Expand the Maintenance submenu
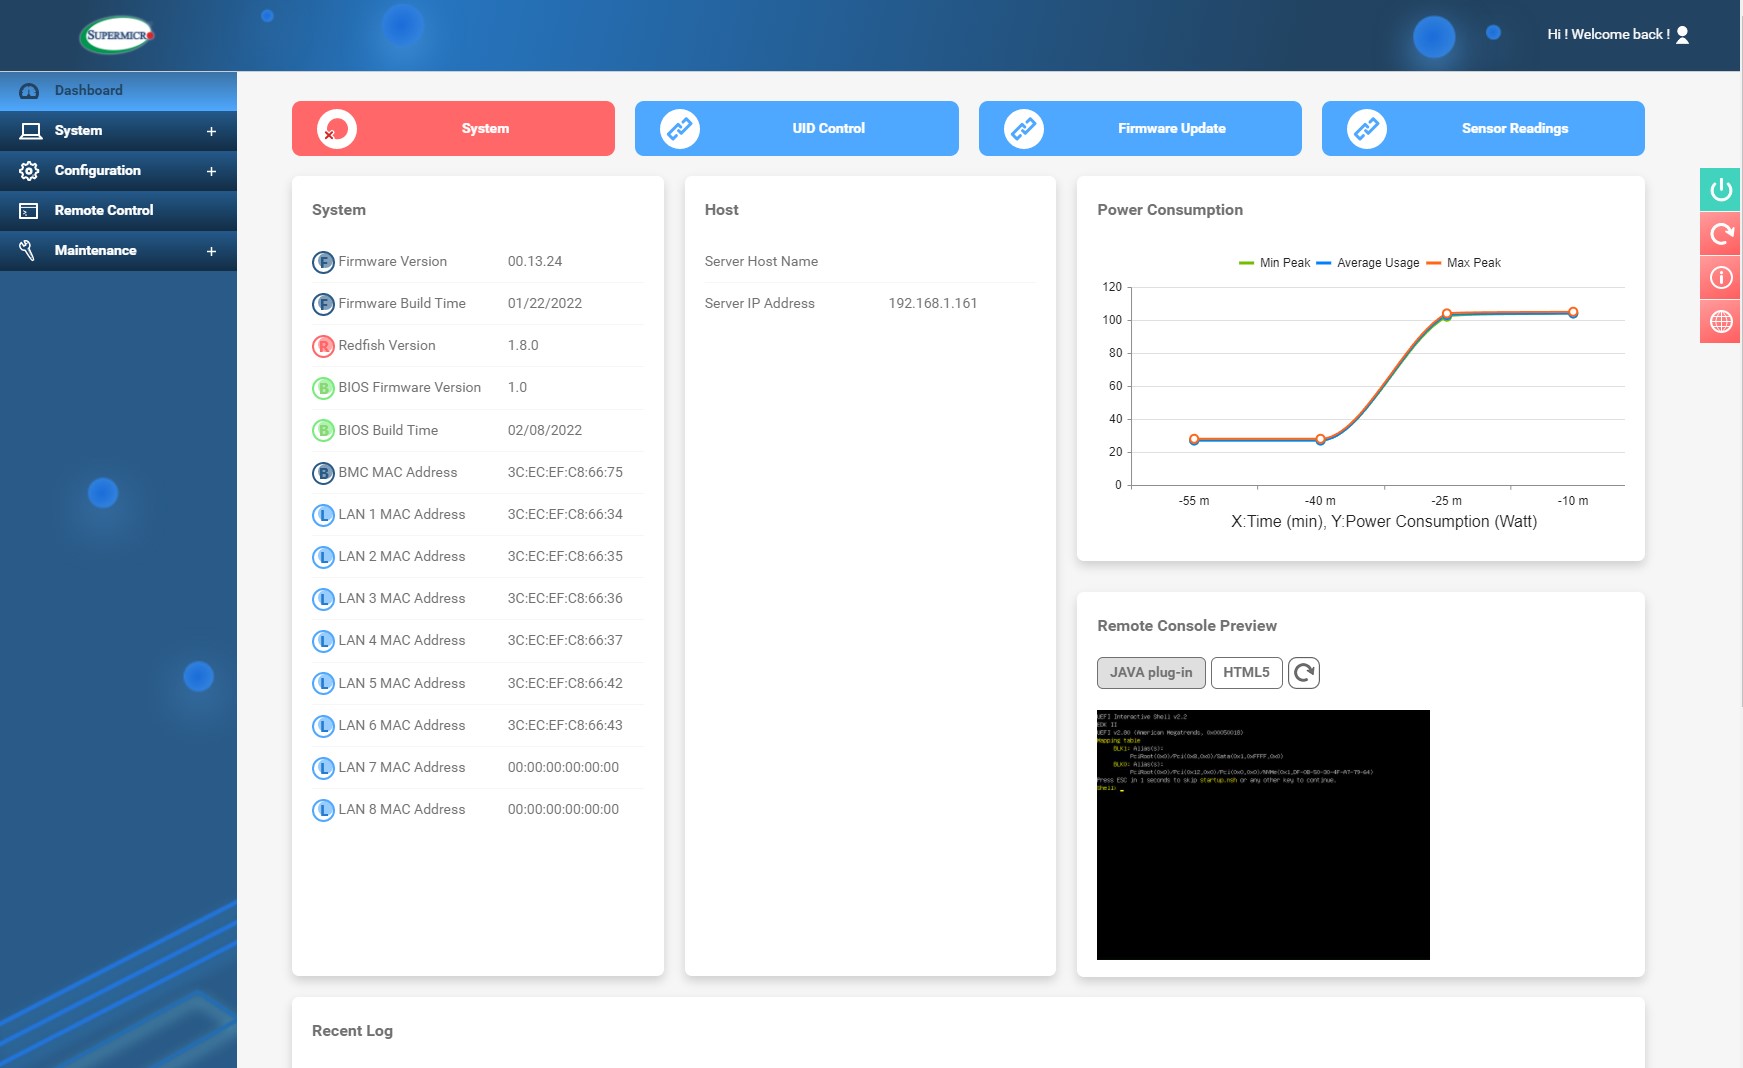 211,251
